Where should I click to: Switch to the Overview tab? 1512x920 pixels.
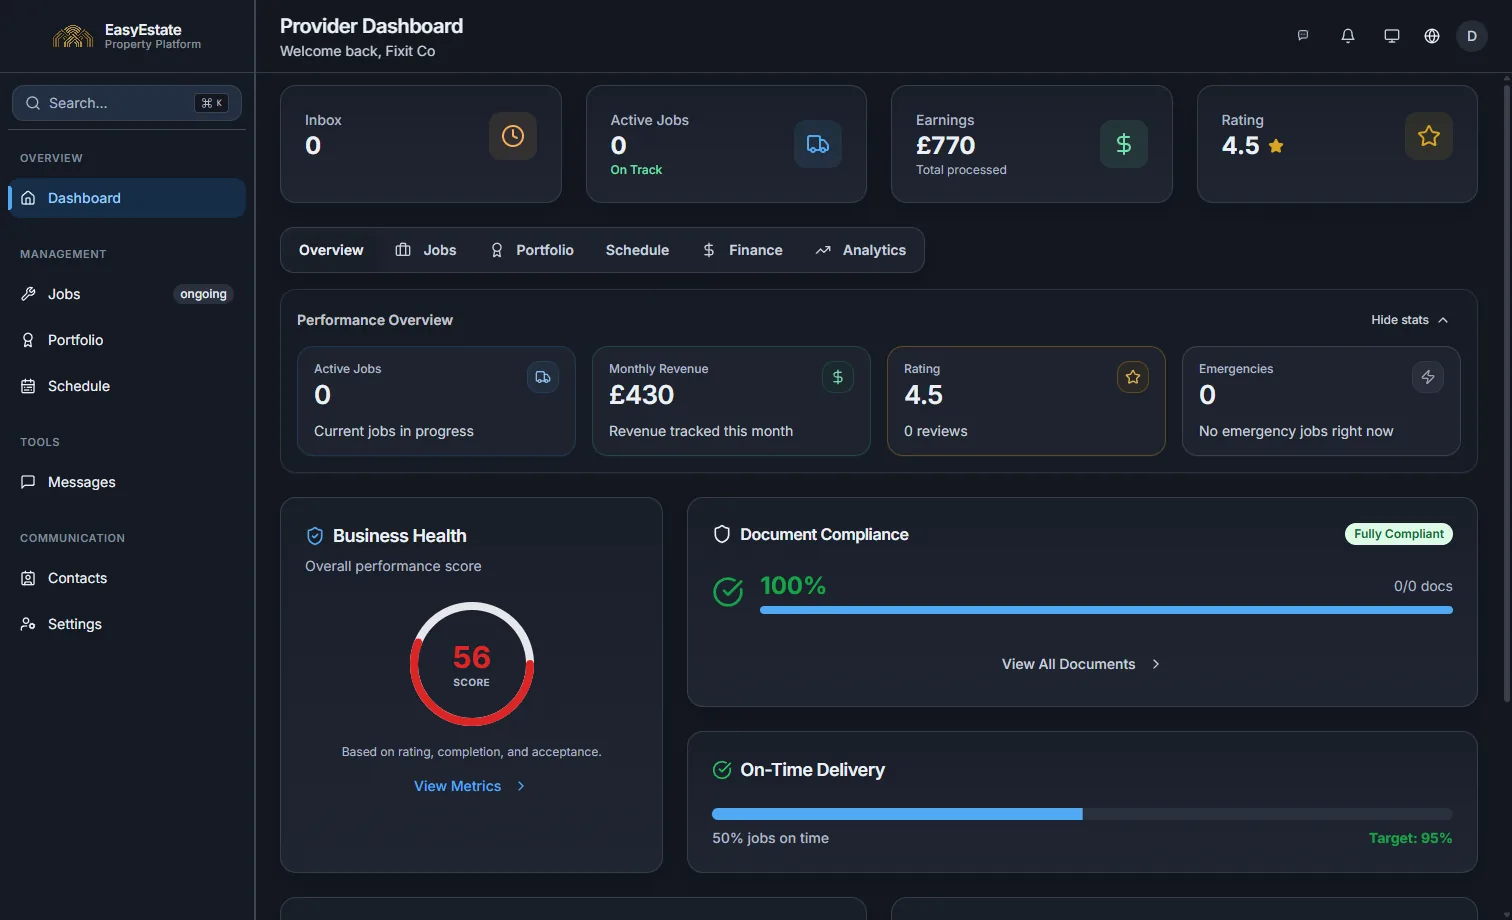pos(331,250)
